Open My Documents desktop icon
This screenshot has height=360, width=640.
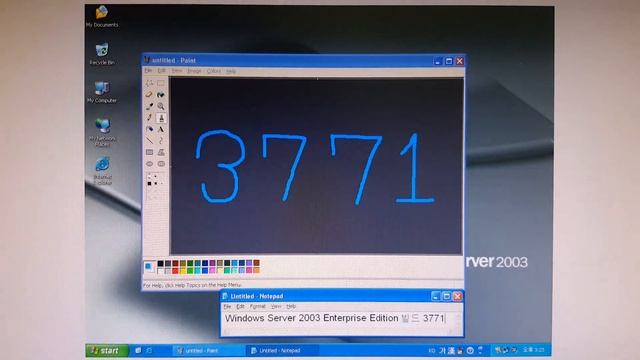[x=102, y=16]
